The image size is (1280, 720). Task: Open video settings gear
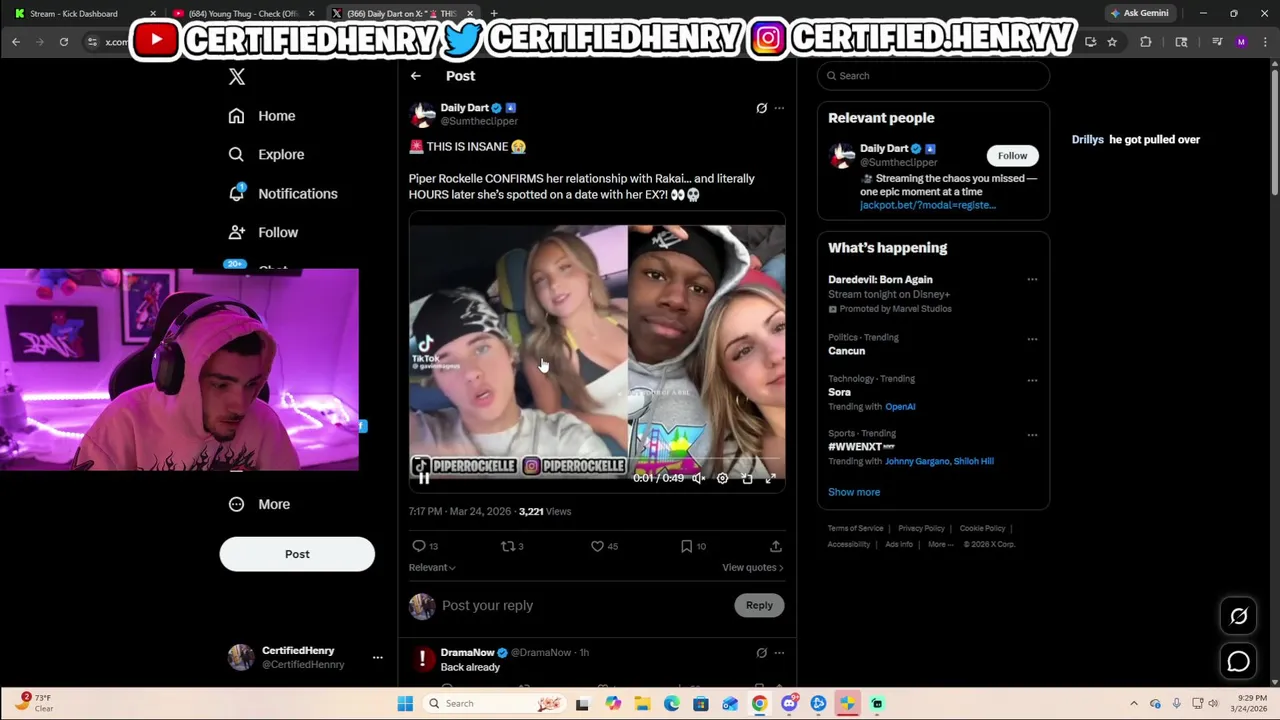[x=722, y=478]
